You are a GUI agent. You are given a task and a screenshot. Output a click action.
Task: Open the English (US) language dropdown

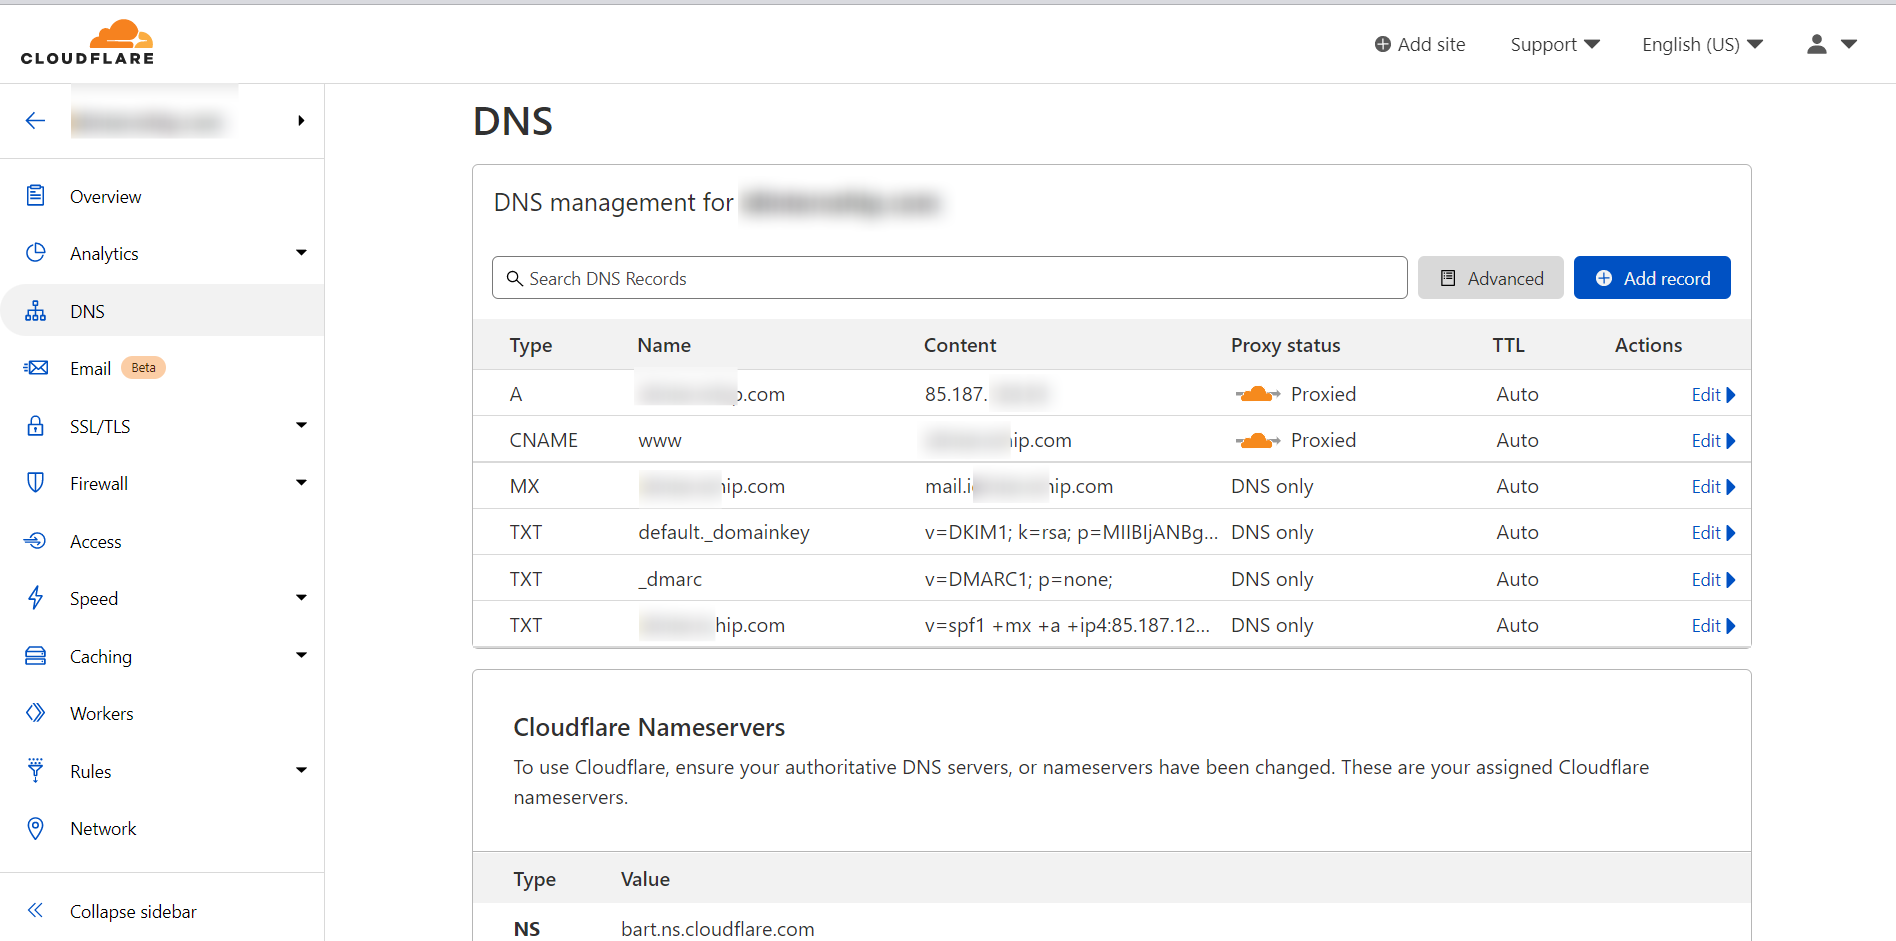[x=1702, y=44]
